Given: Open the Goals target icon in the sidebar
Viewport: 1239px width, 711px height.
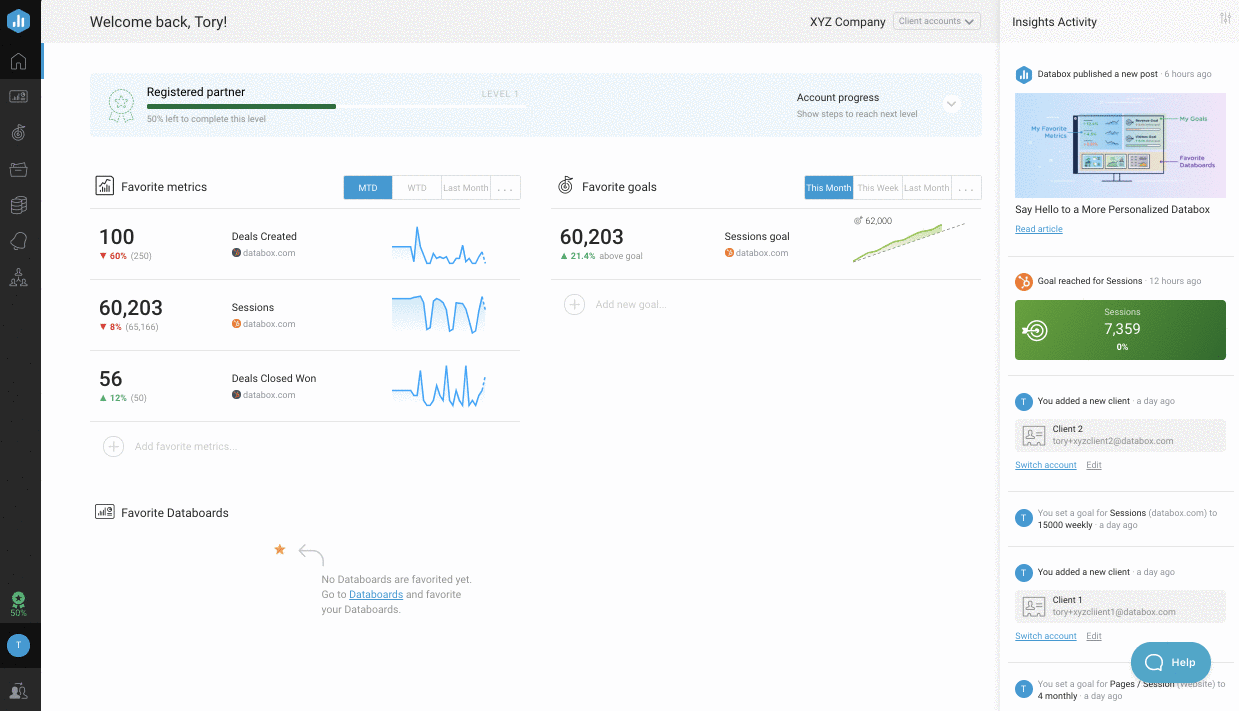Looking at the screenshot, I should pos(18,132).
